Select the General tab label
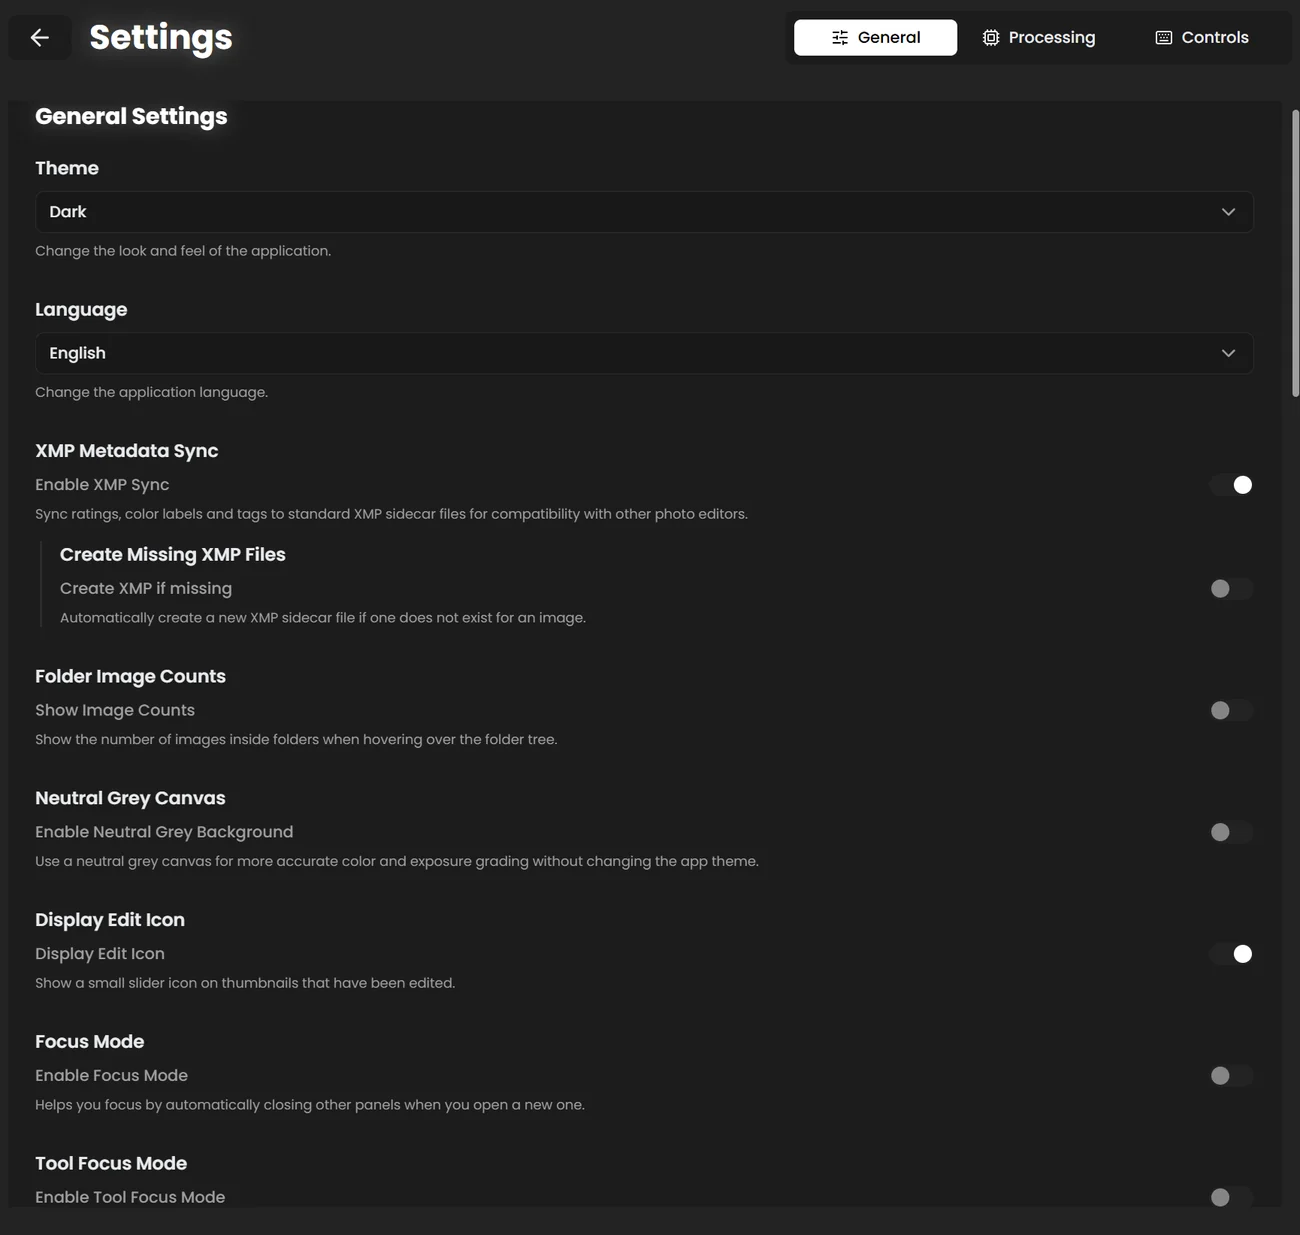Screen dimensions: 1300x1235 (889, 37)
